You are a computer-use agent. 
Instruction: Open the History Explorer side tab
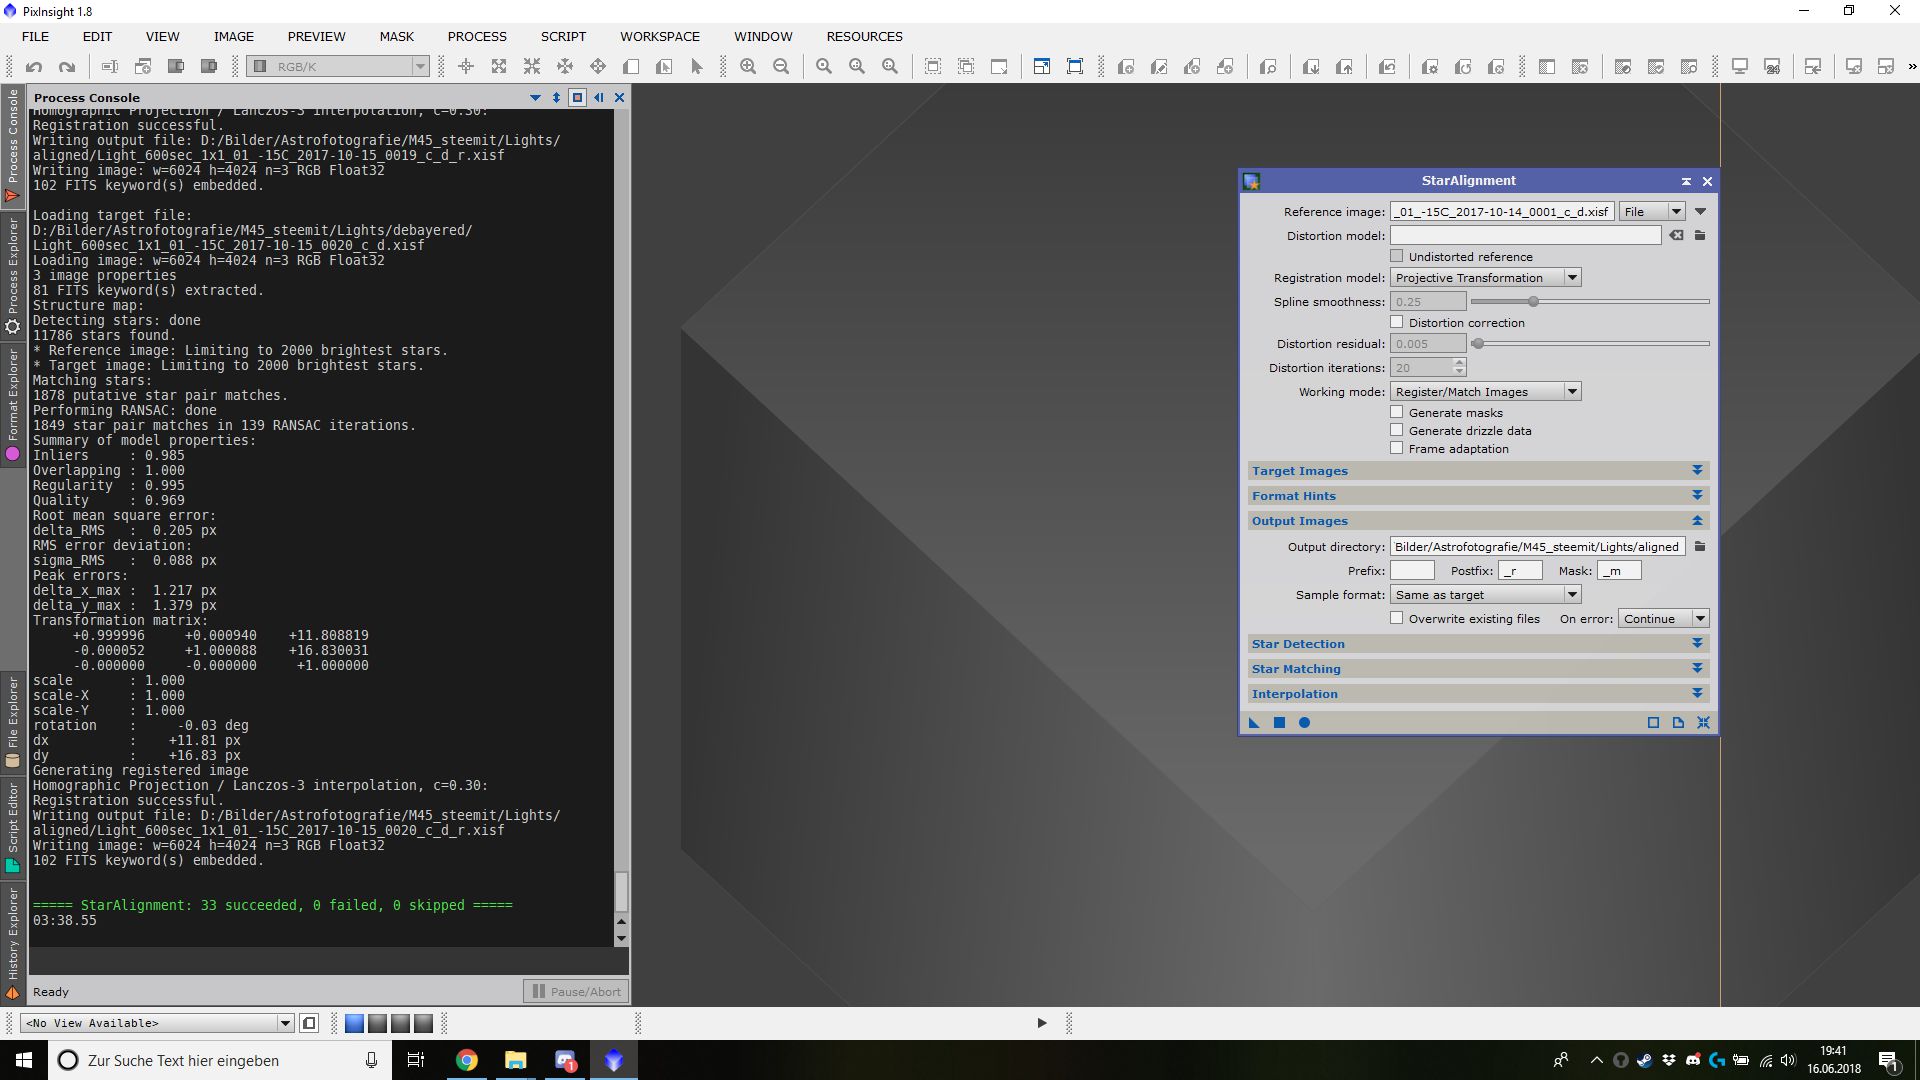tap(13, 941)
